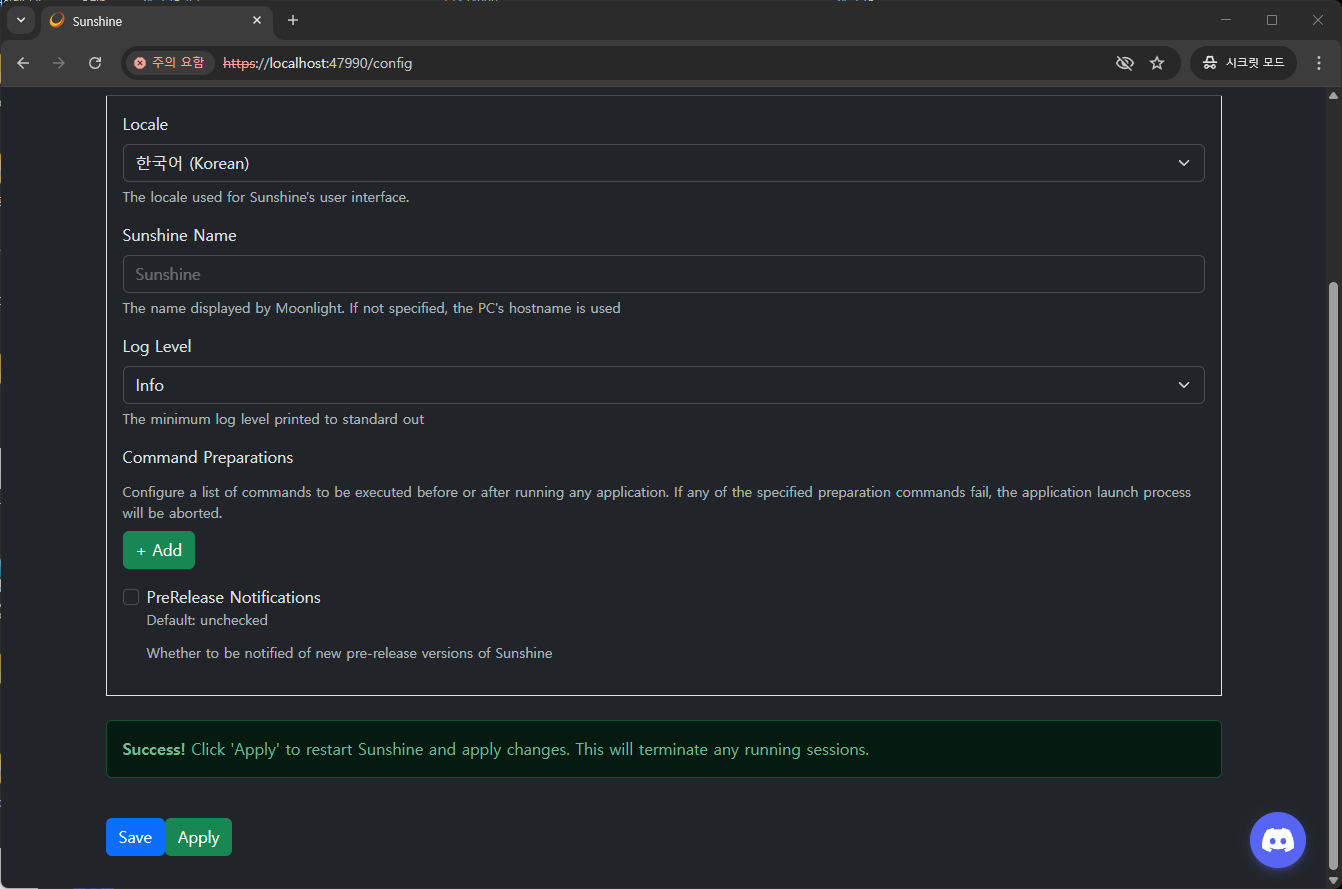Click the 'Locale' label
Viewport: 1342px width, 889px height.
coord(145,124)
